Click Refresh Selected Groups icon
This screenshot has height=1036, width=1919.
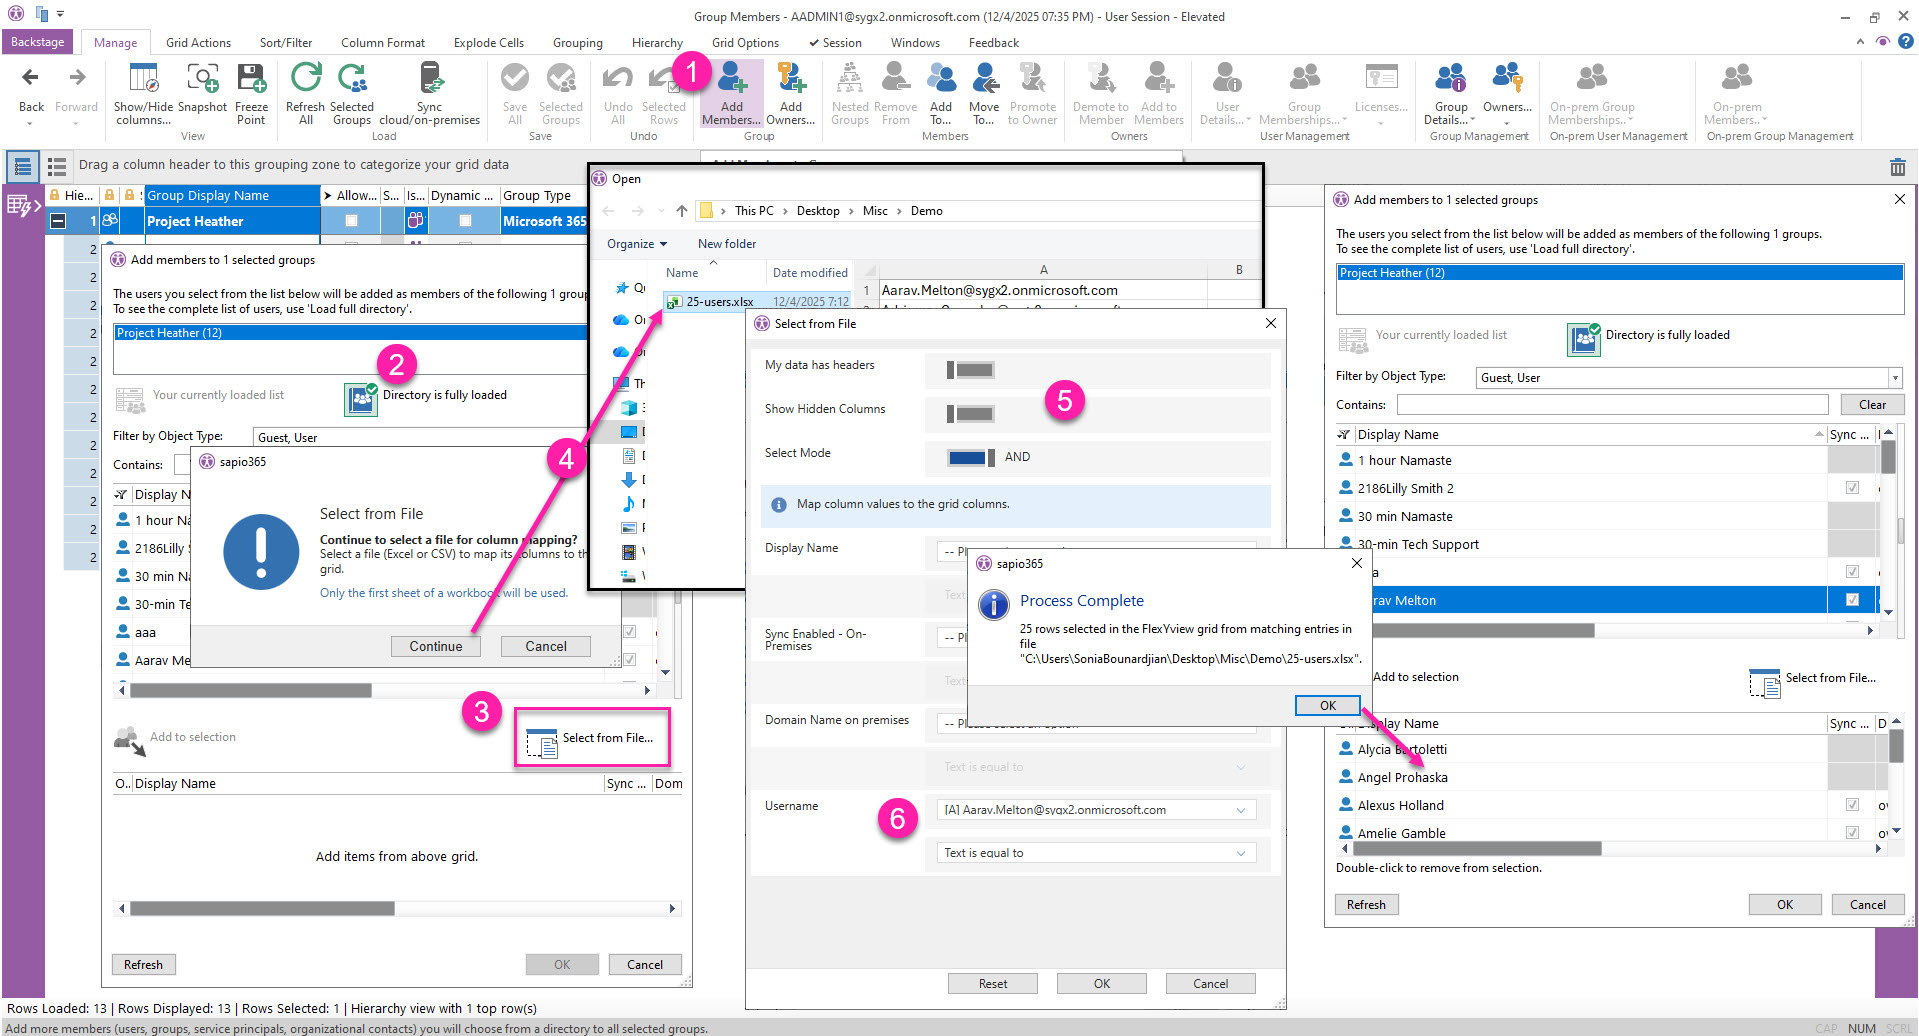[352, 78]
